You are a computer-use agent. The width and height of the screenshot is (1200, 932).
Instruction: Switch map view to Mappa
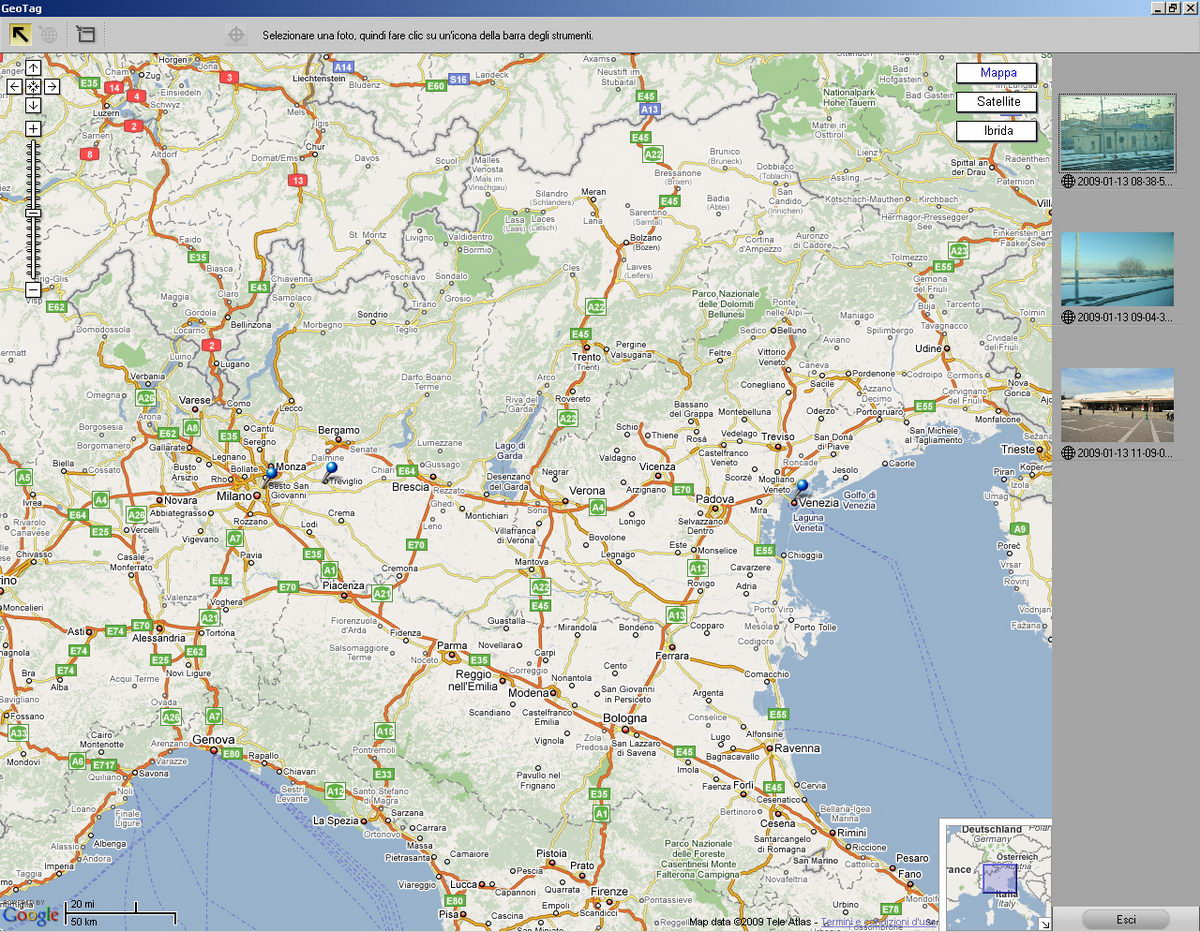pyautogui.click(x=997, y=73)
